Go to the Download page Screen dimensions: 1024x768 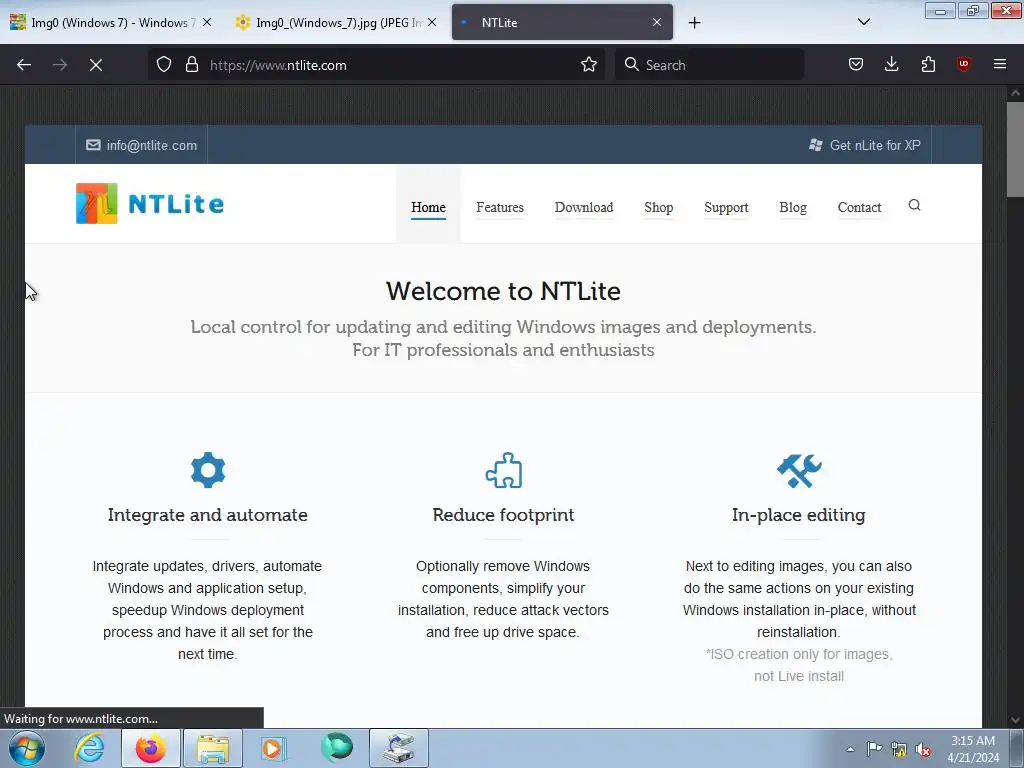(x=584, y=207)
